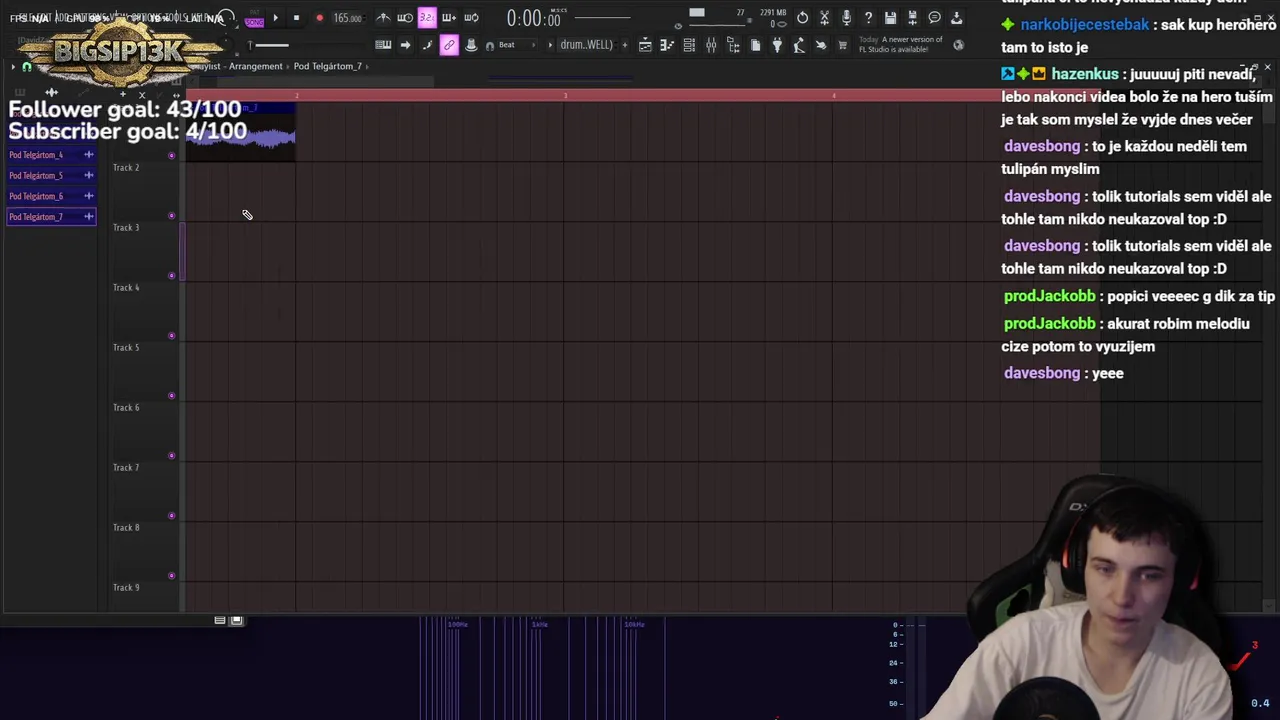
Task: Click hazenkus username in chat
Action: click(1084, 74)
